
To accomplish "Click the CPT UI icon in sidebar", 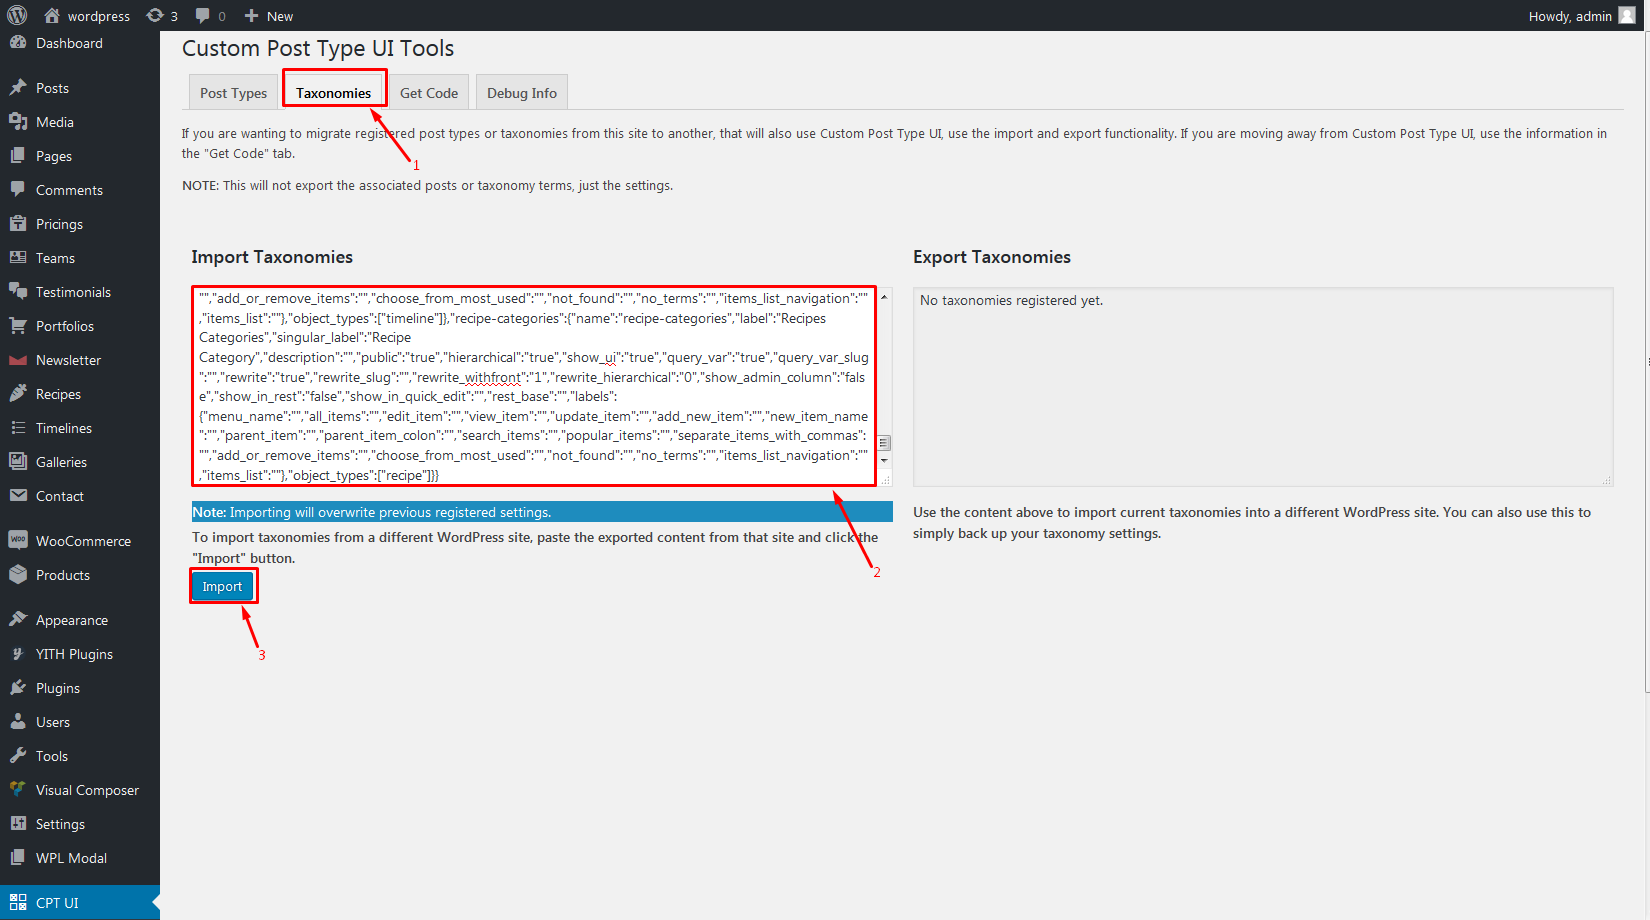I will (18, 903).
